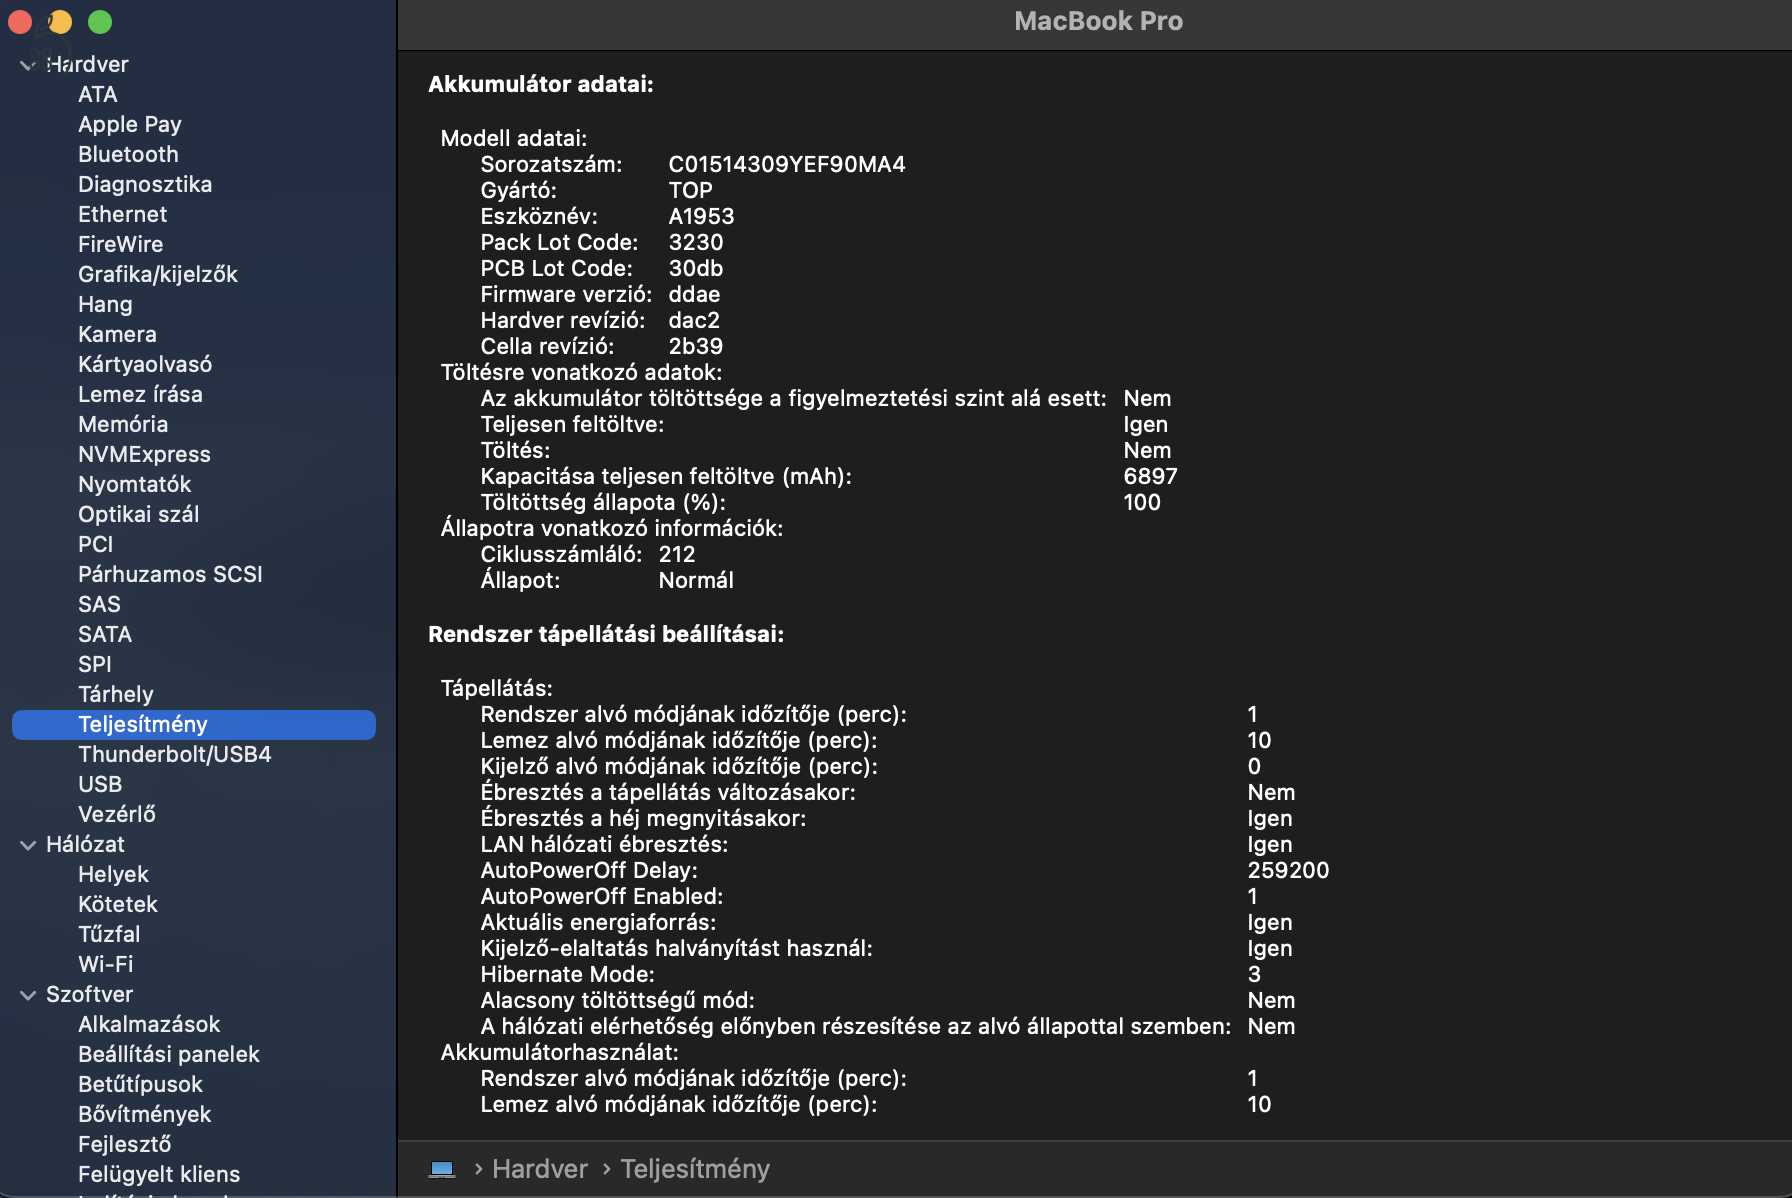Viewport: 1792px width, 1198px height.
Task: Click Teljesítmény in the bottom path bar
Action: click(695, 1169)
